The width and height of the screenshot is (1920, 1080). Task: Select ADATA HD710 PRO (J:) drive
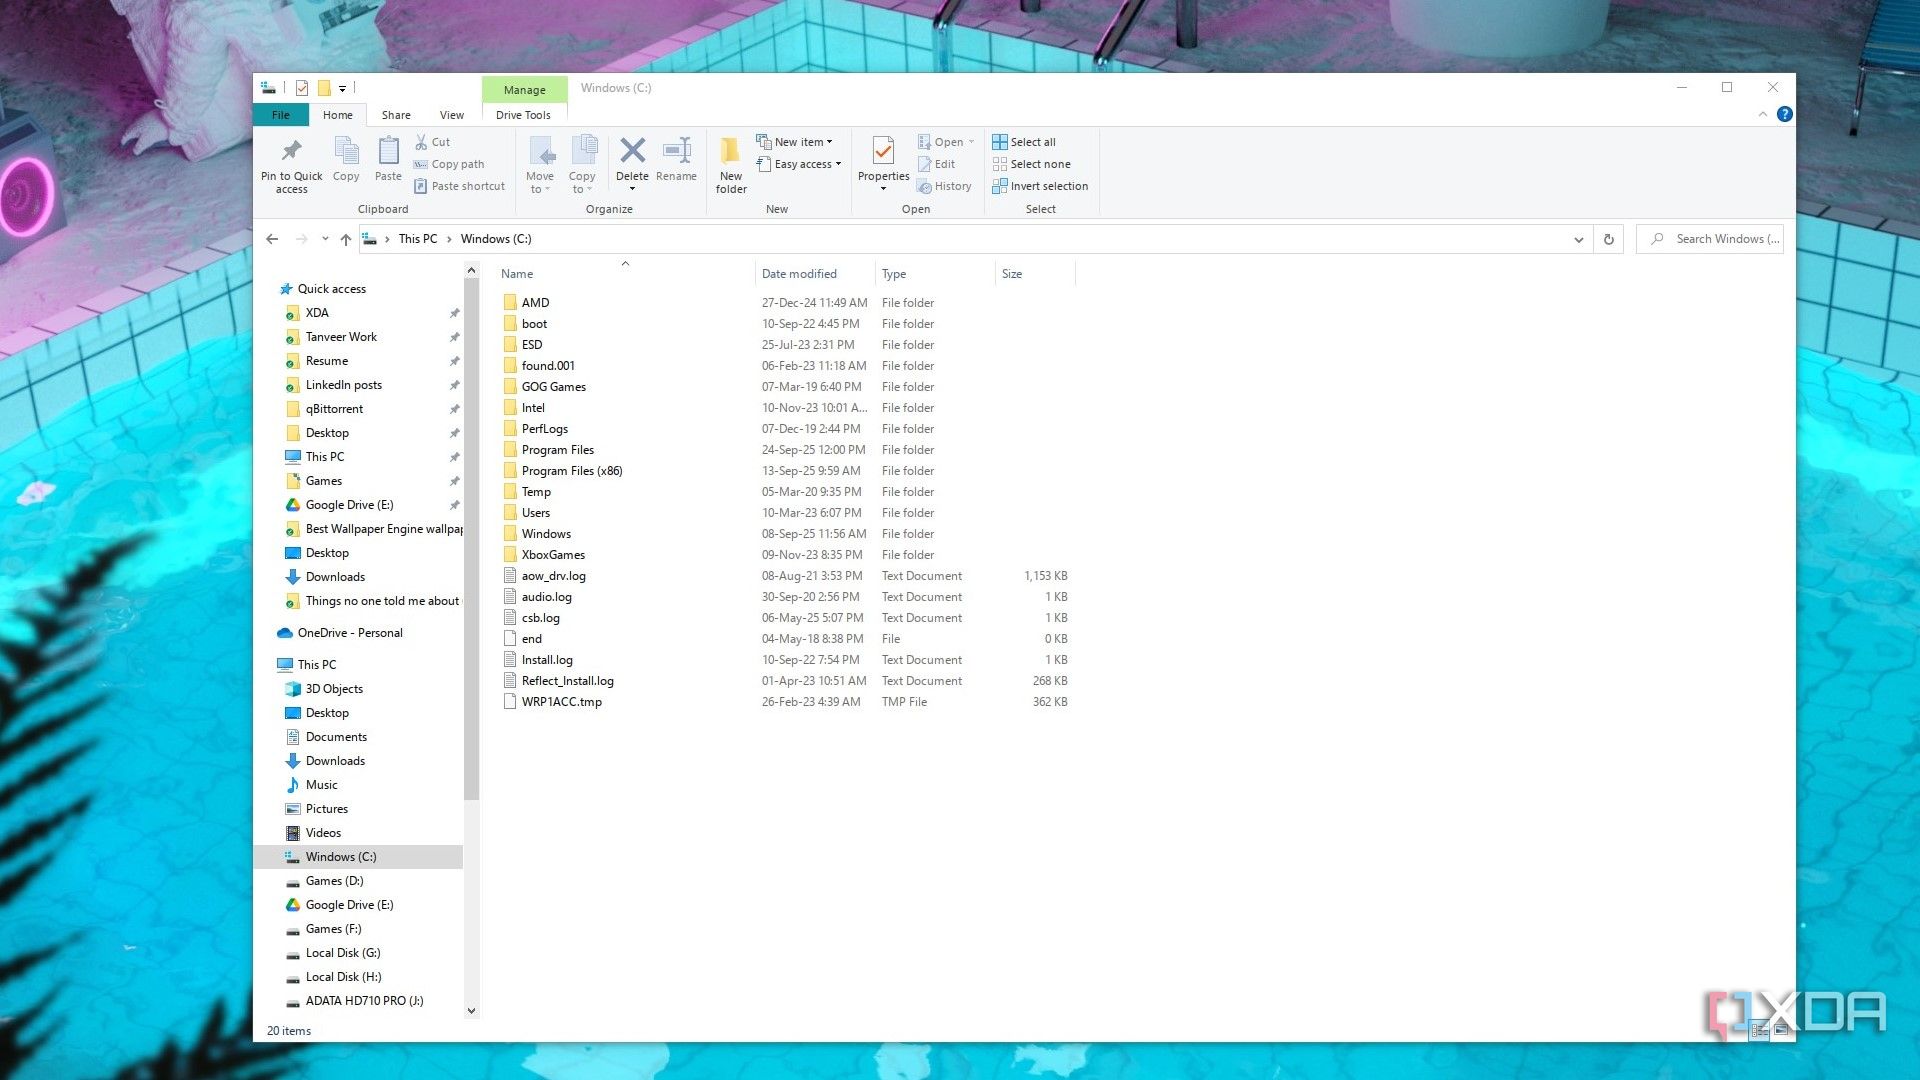click(364, 1001)
